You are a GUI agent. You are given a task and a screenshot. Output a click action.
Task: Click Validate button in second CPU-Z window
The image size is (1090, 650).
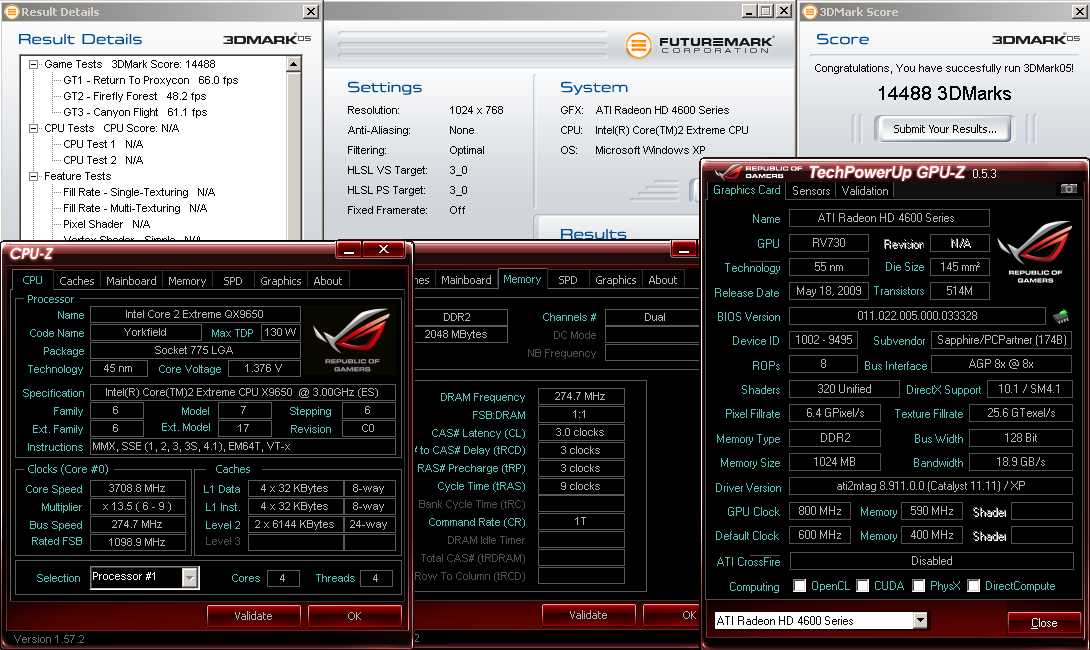coord(588,615)
